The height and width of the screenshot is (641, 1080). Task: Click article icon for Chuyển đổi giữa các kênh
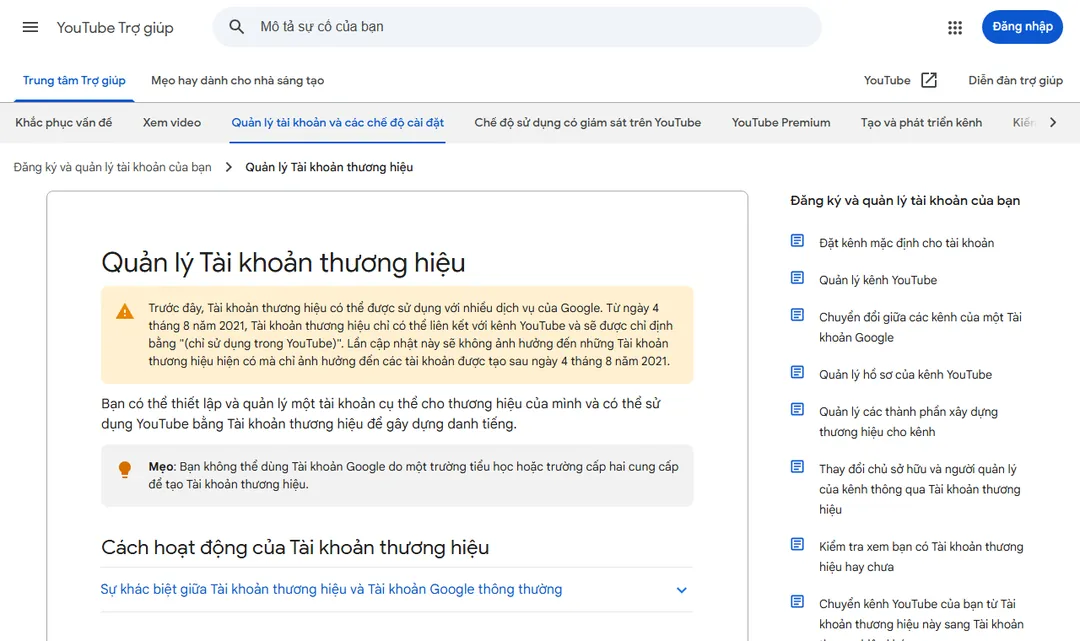797,315
